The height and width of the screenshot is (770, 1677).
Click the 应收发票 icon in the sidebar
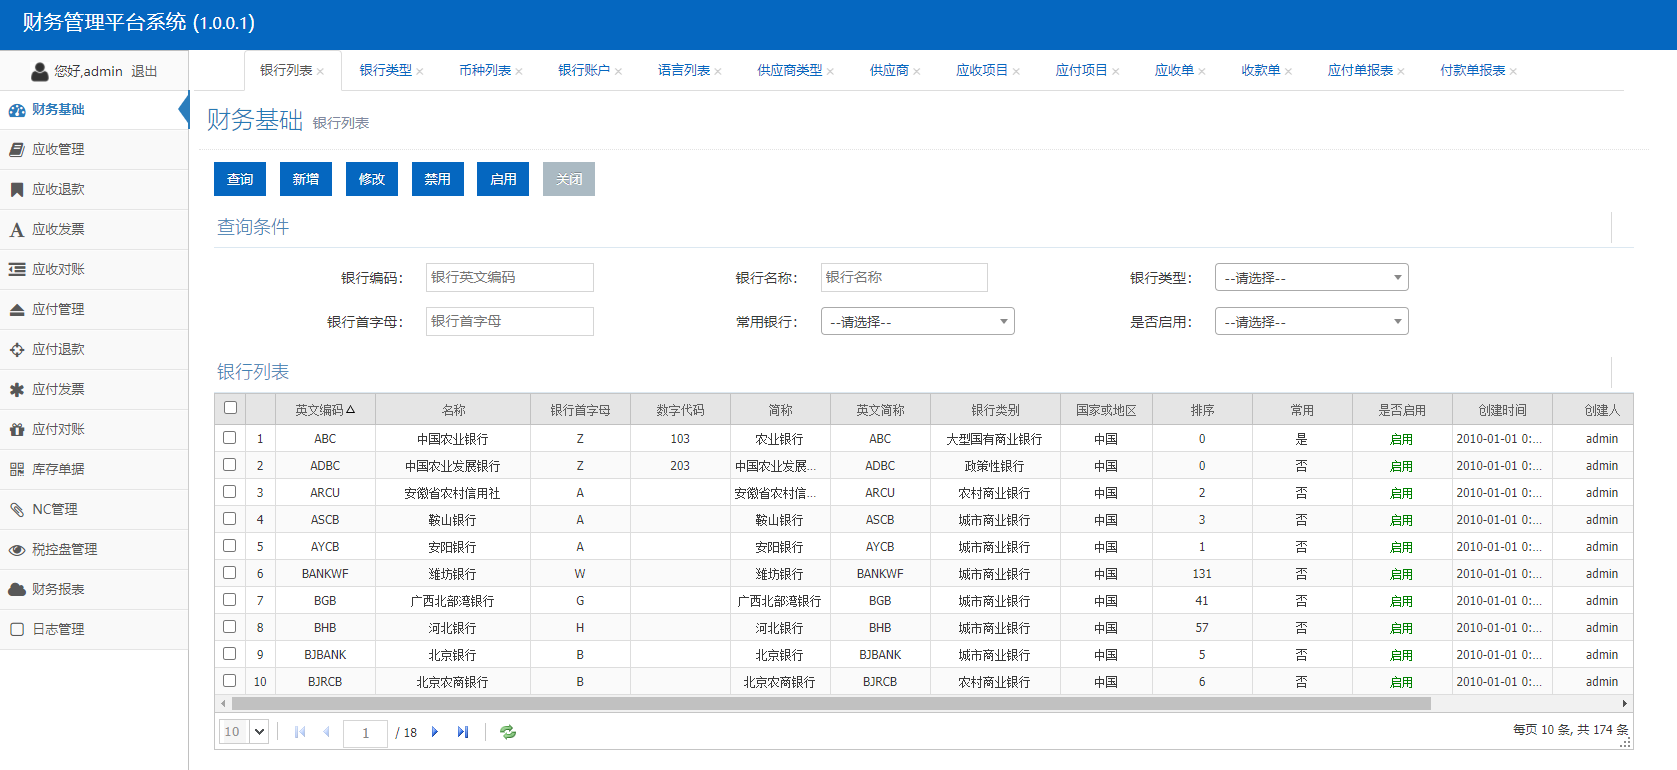click(x=17, y=230)
